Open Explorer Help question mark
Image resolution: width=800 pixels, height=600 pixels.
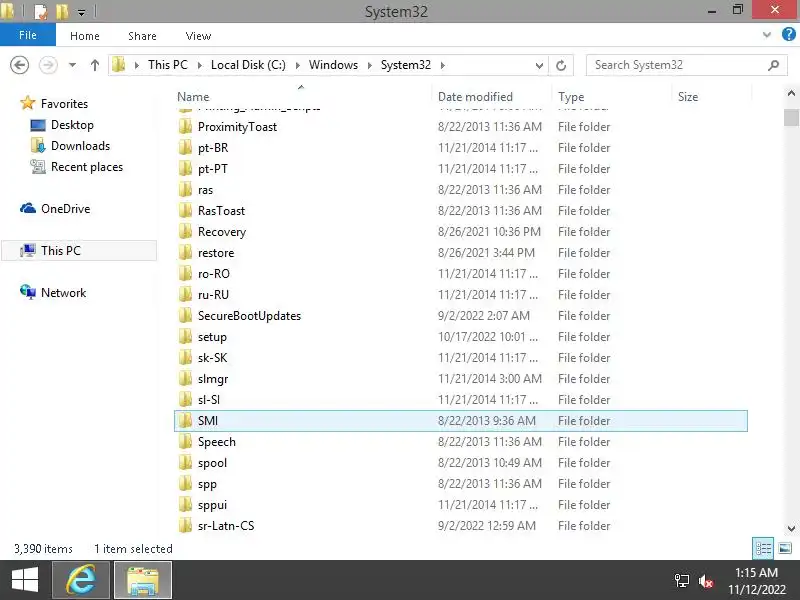(x=788, y=35)
